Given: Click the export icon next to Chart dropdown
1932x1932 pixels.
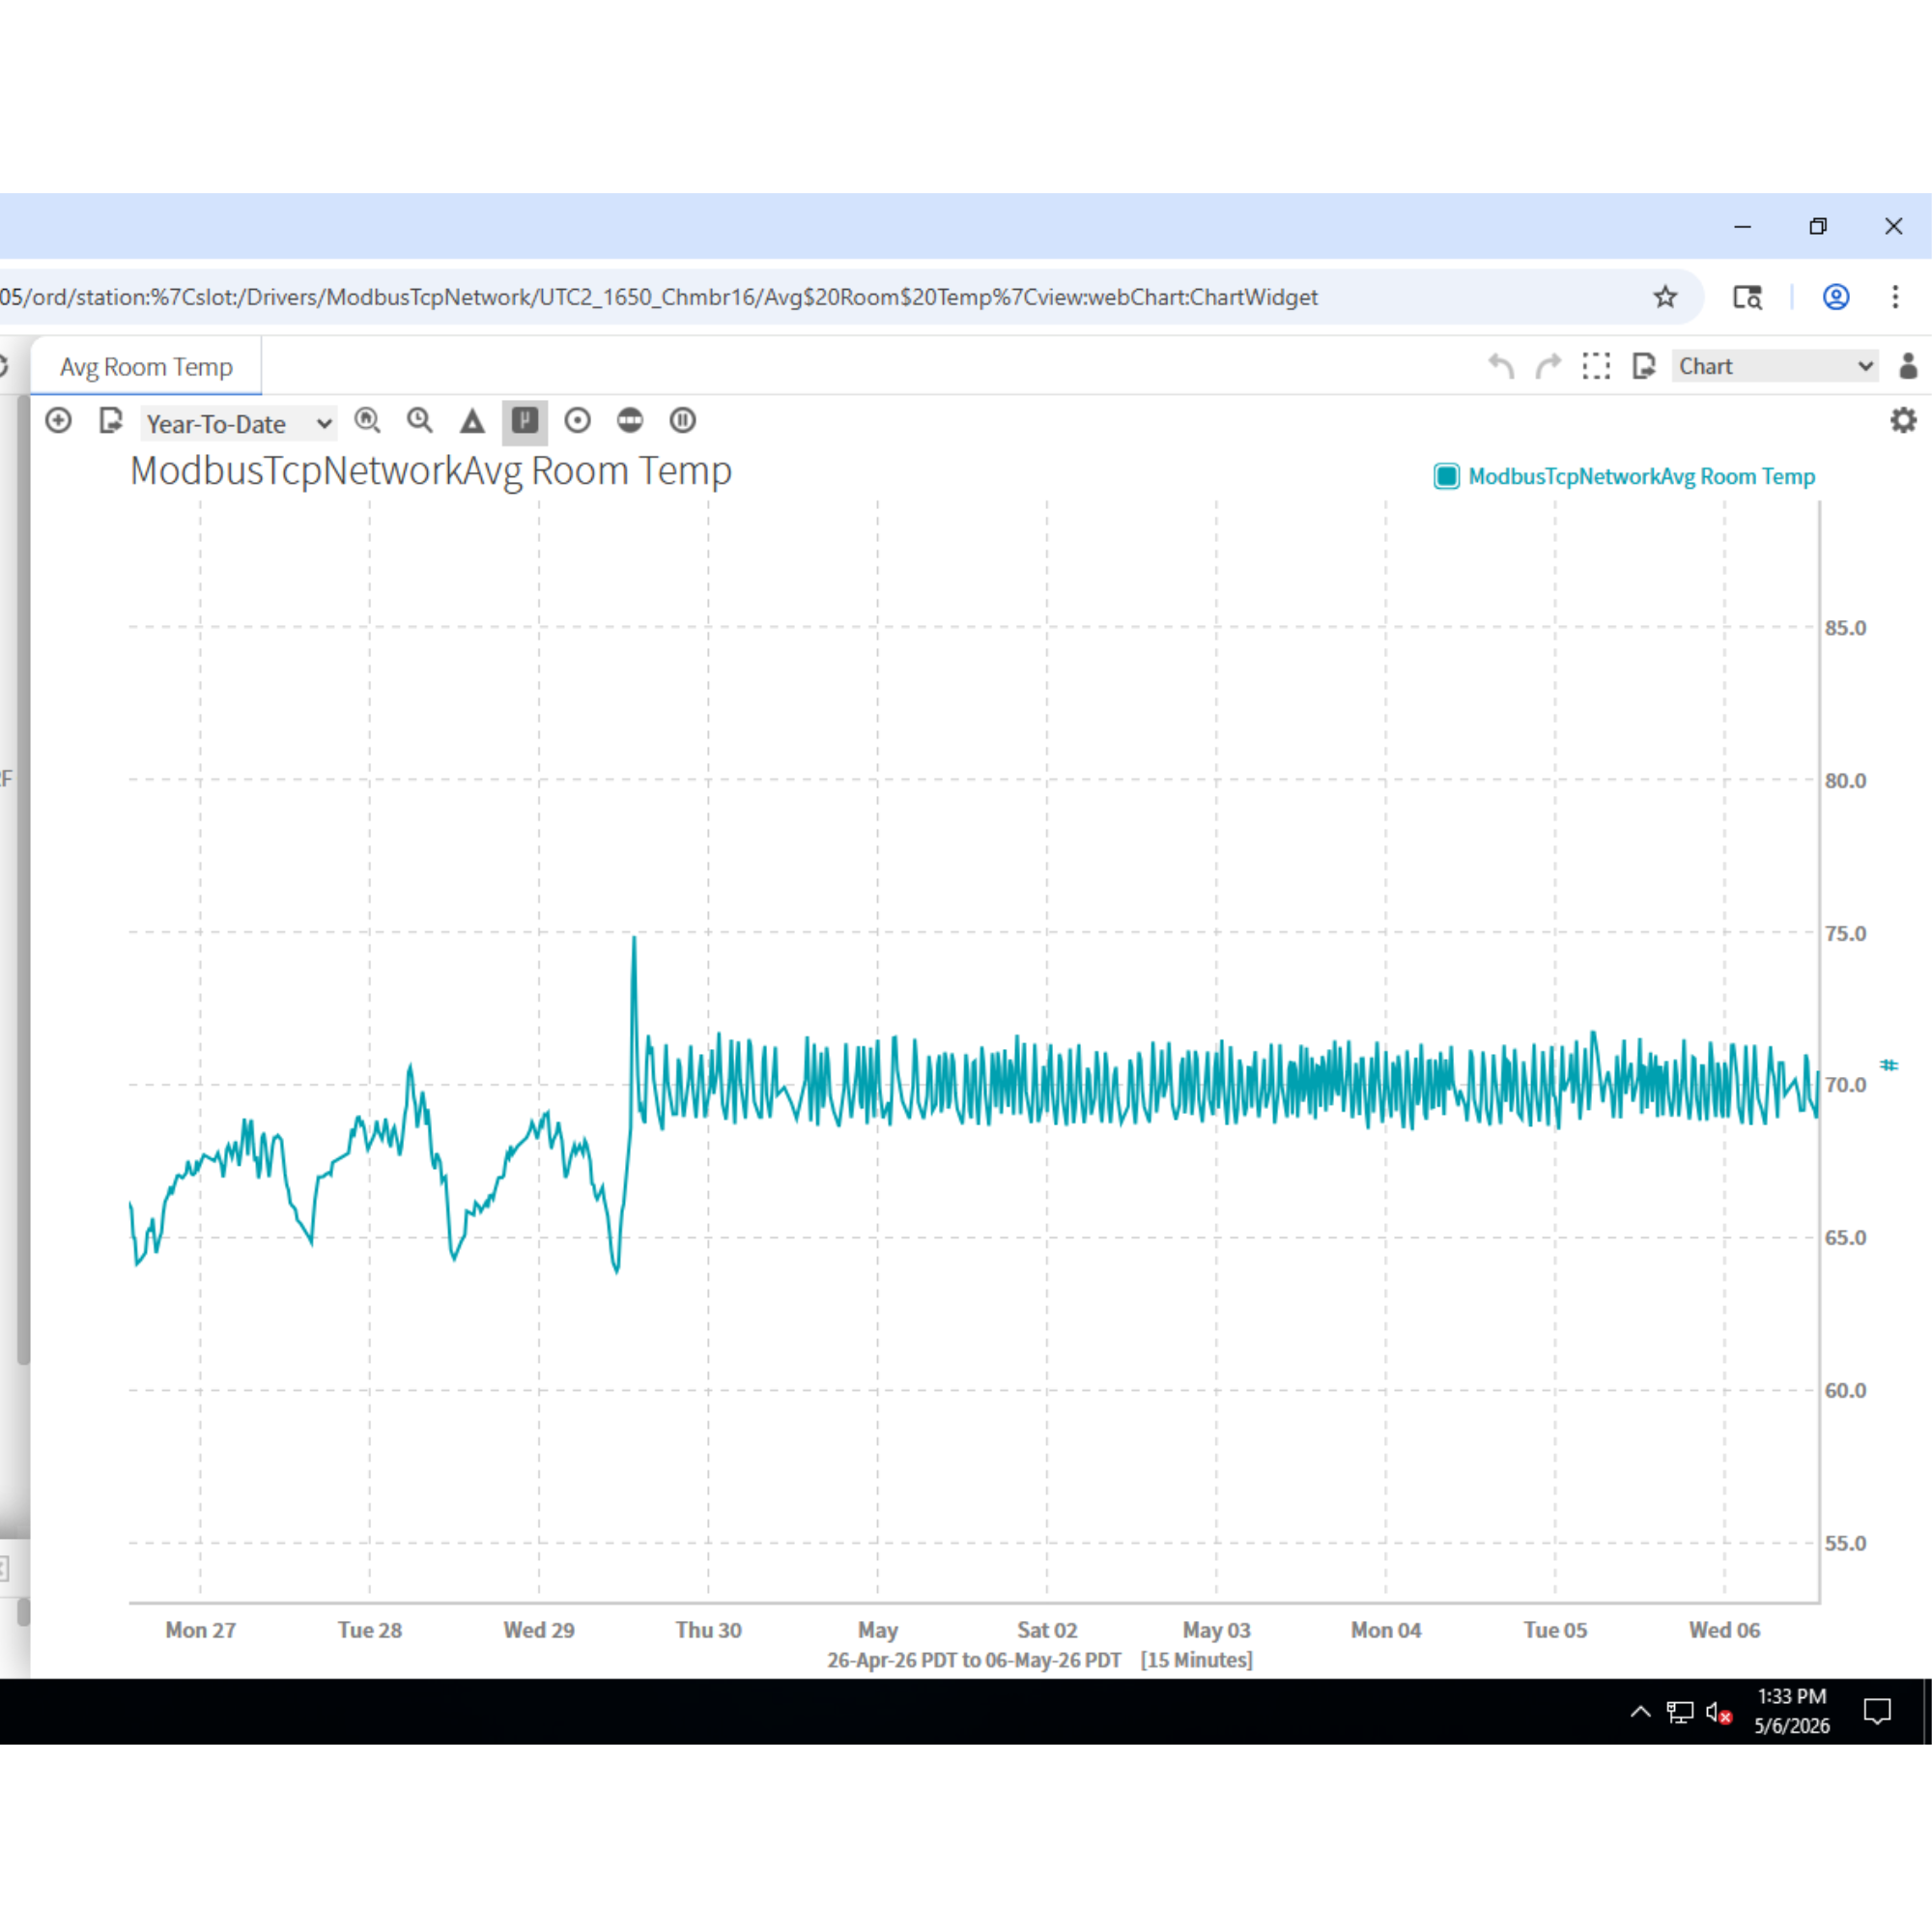Looking at the screenshot, I should (1643, 366).
